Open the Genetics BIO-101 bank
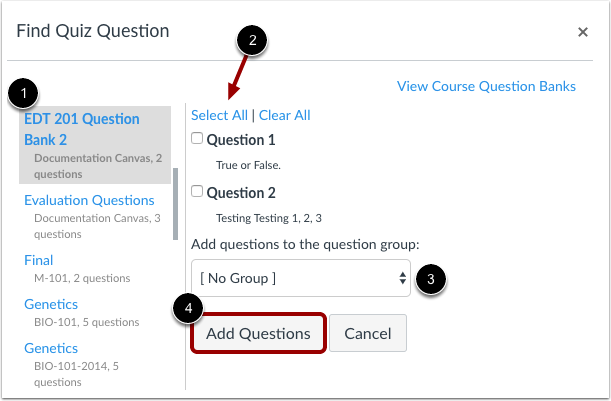This screenshot has height=401, width=611. tap(51, 304)
